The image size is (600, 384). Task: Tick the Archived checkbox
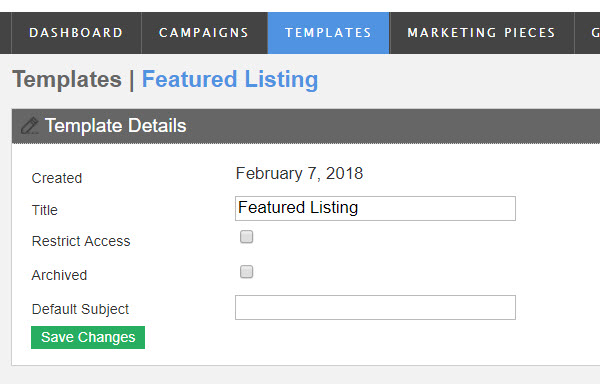tap(246, 272)
